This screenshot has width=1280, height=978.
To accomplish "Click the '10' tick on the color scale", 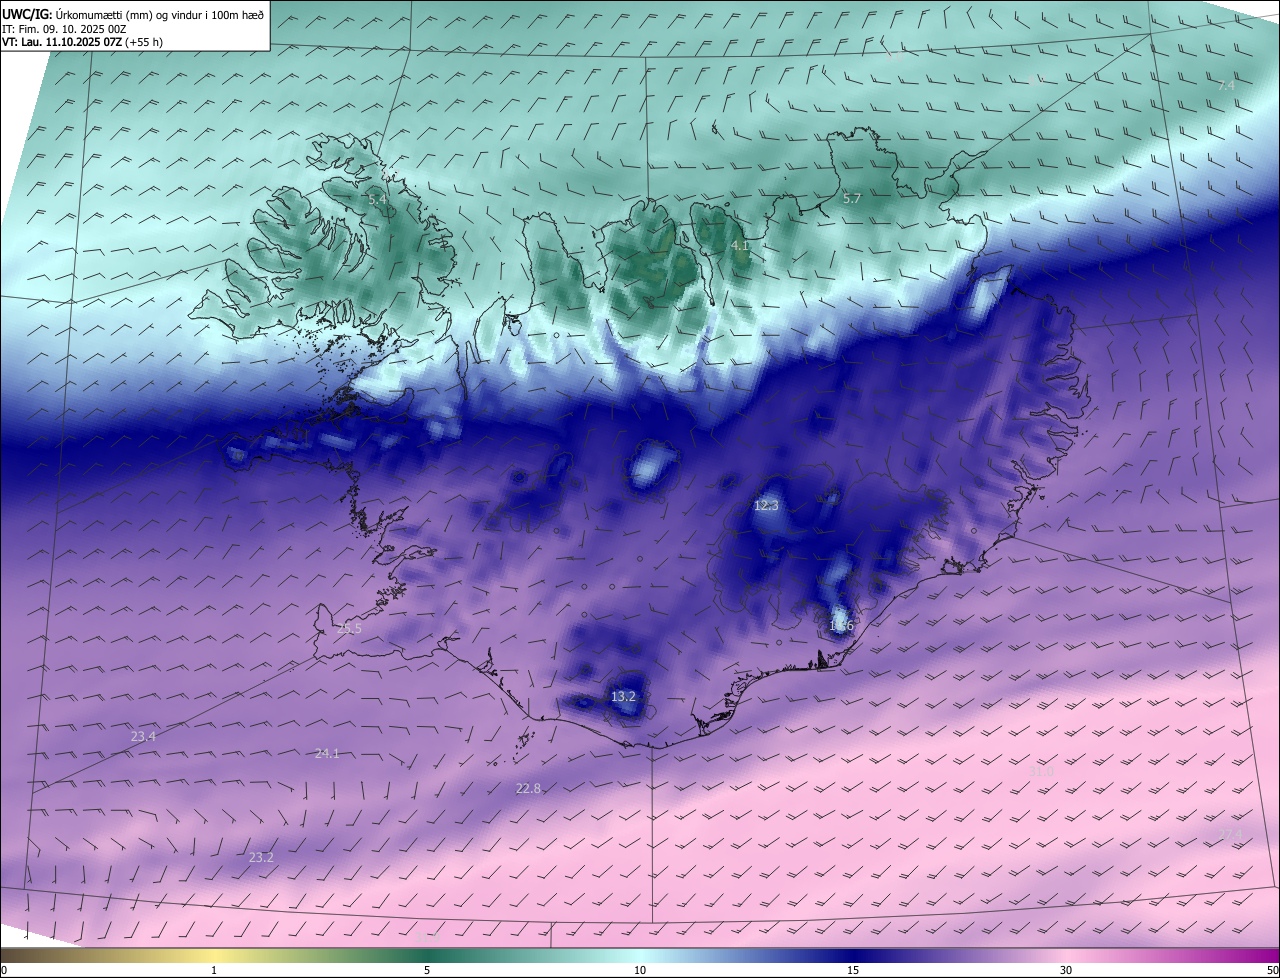I will [640, 970].
